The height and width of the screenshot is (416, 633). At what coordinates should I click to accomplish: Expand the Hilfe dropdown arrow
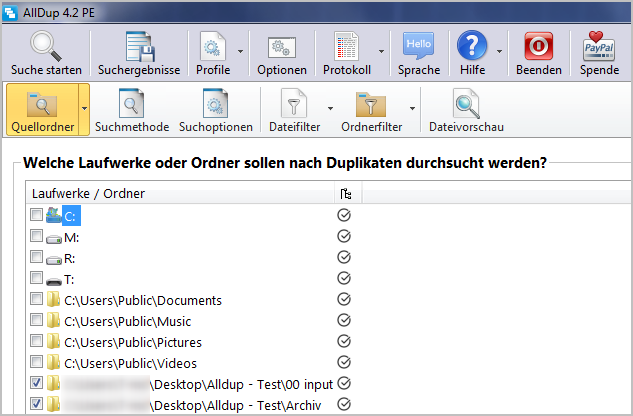(499, 52)
